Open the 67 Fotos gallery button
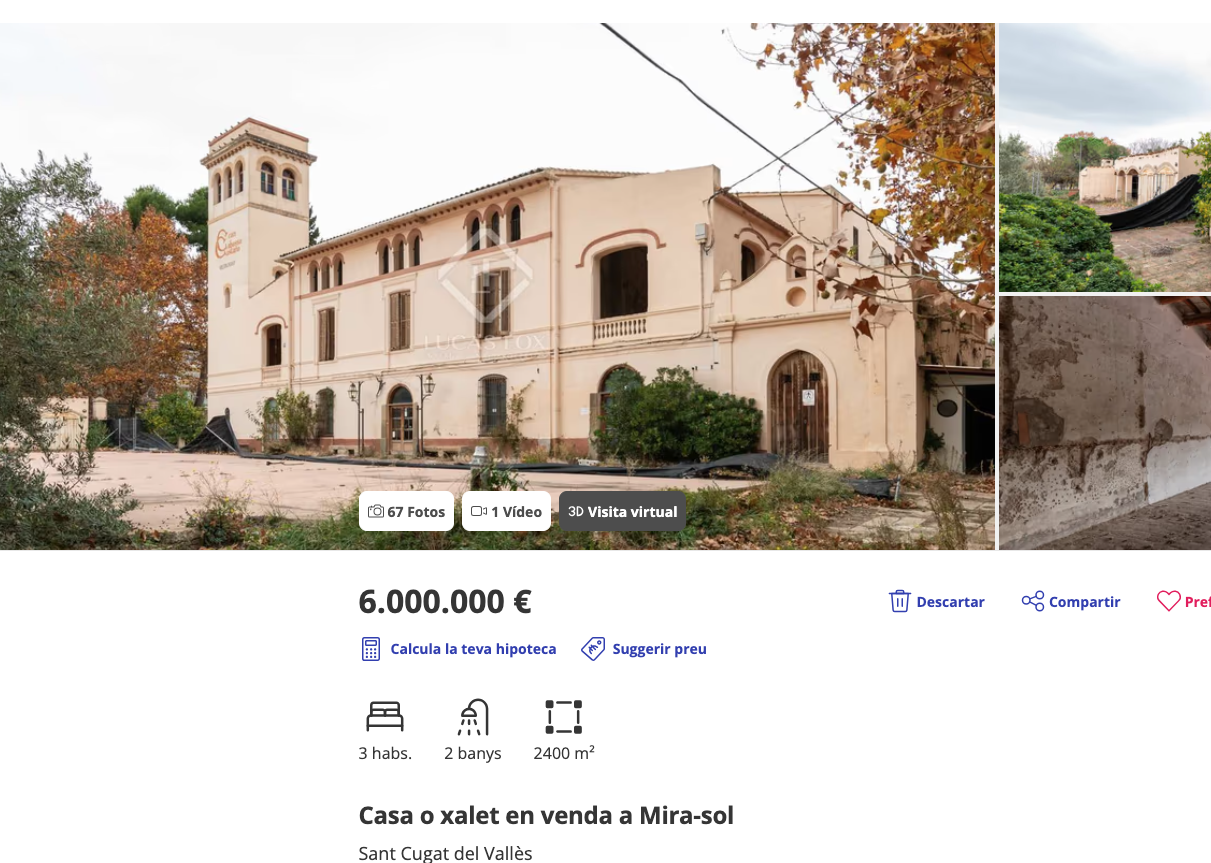The image size is (1211, 863). pos(406,511)
